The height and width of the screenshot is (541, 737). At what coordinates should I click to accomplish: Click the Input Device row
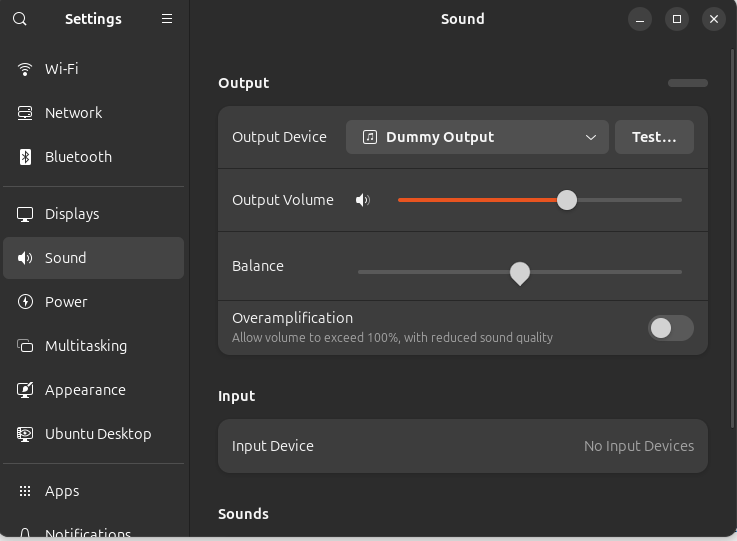tap(462, 446)
